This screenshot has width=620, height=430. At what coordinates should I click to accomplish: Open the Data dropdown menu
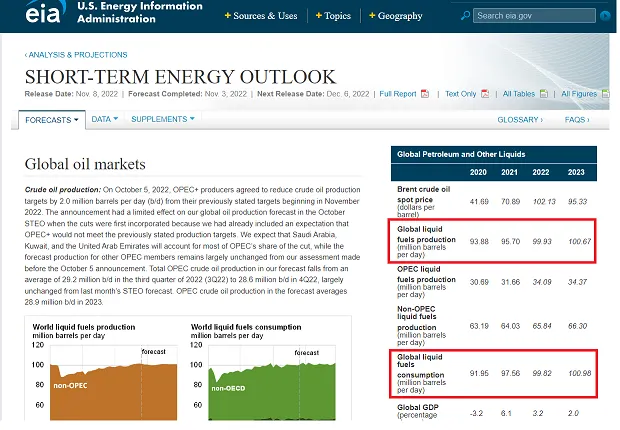pos(104,119)
